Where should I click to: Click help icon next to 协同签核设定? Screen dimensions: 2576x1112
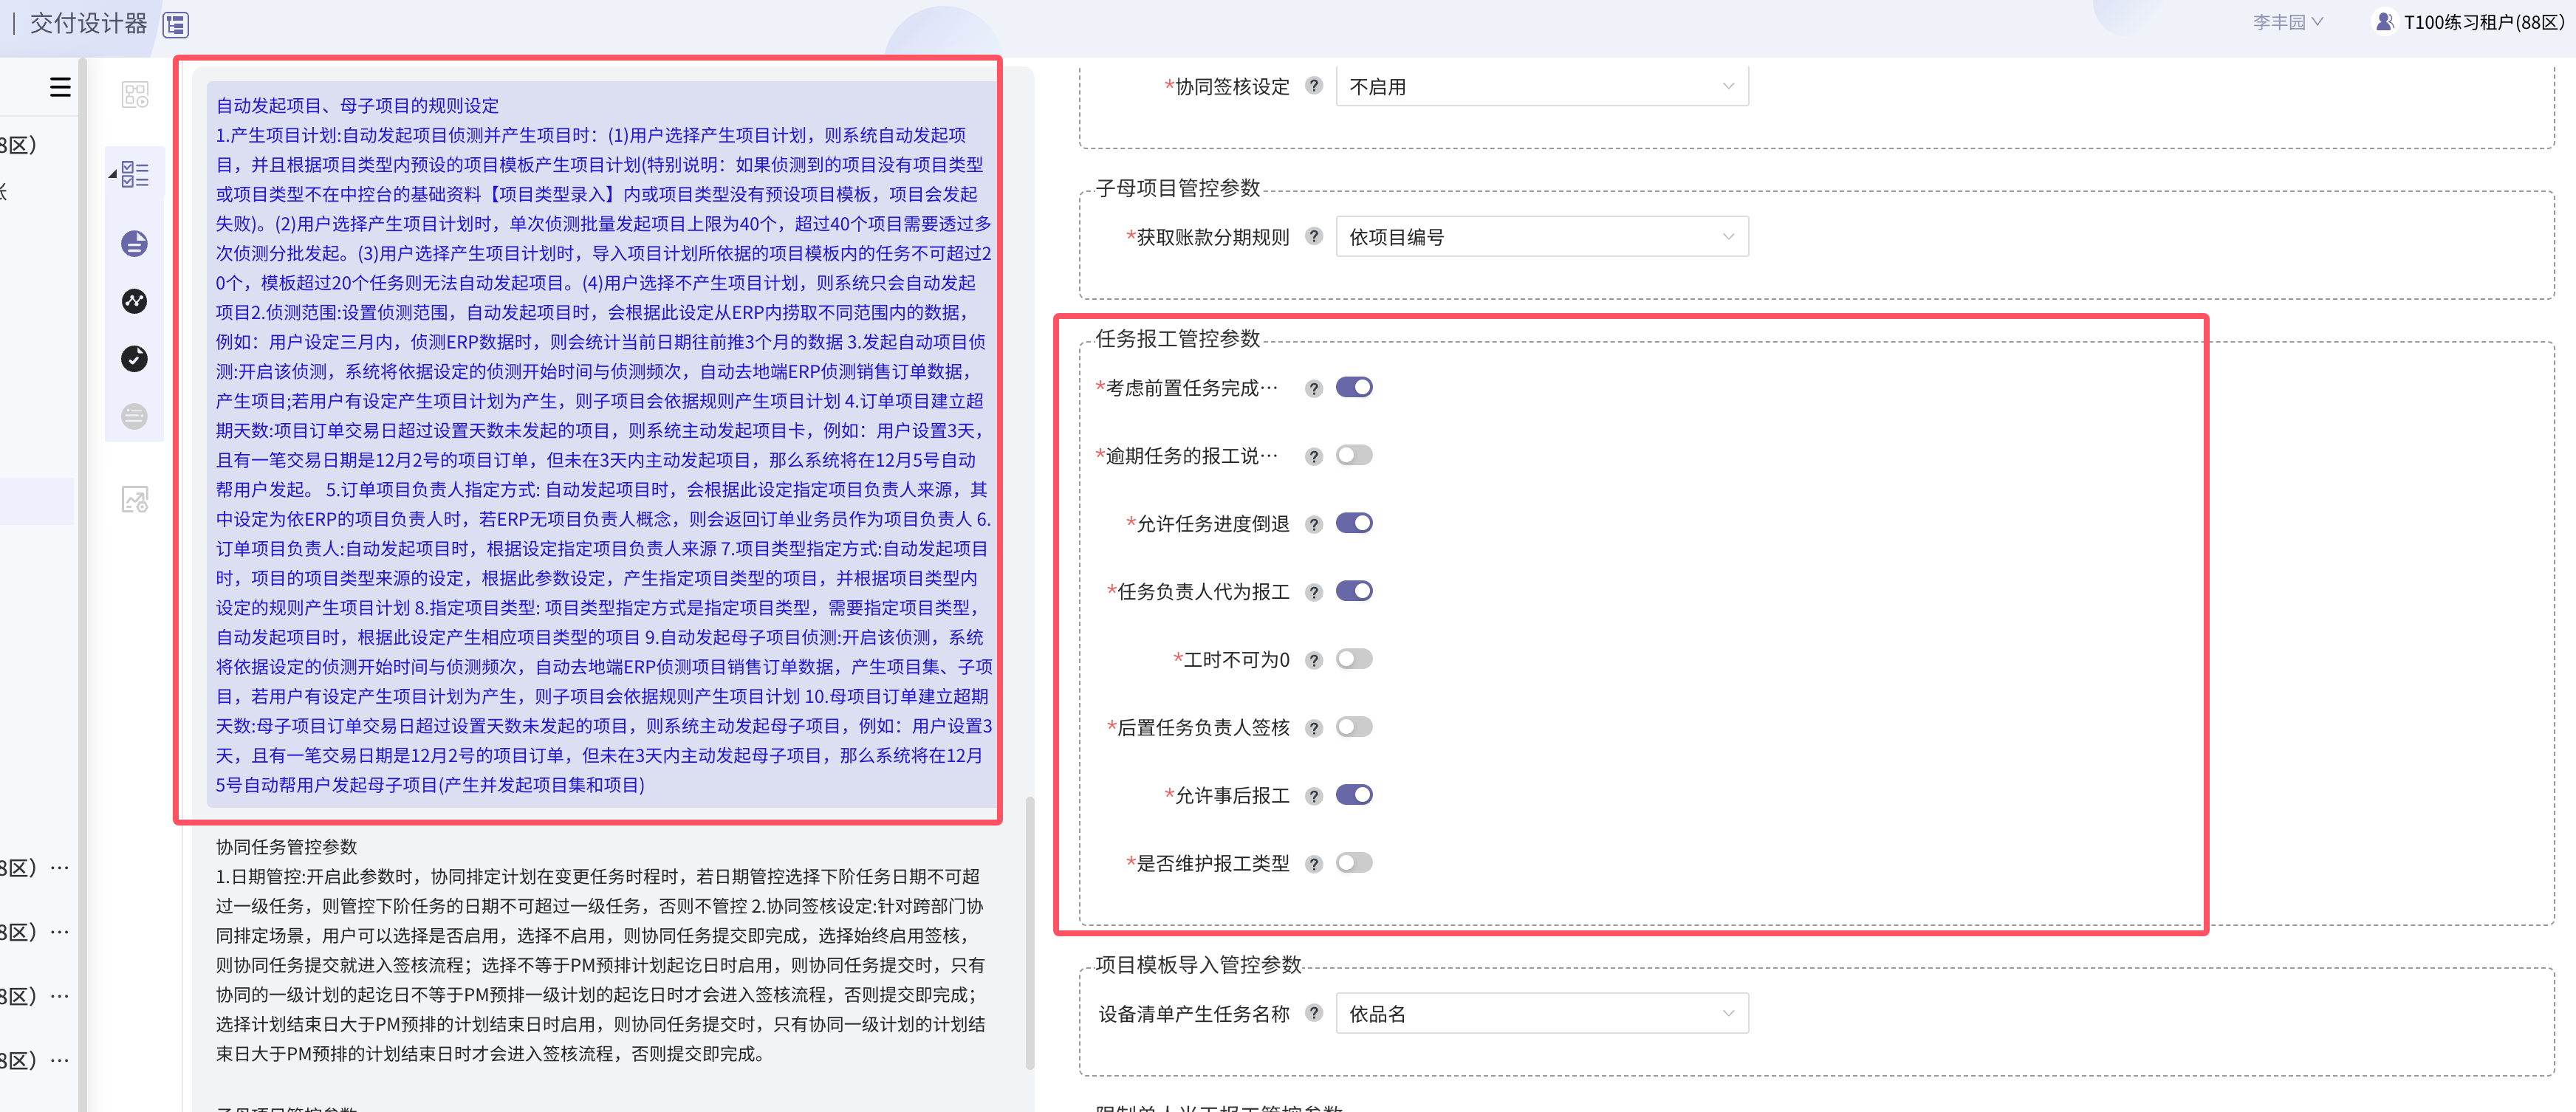click(1314, 86)
